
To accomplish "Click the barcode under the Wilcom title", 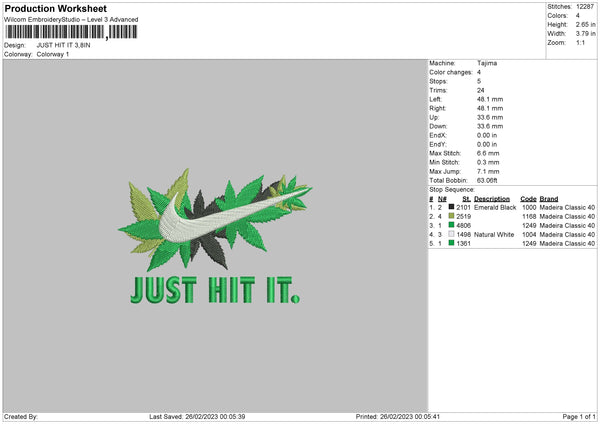I will (x=71, y=32).
